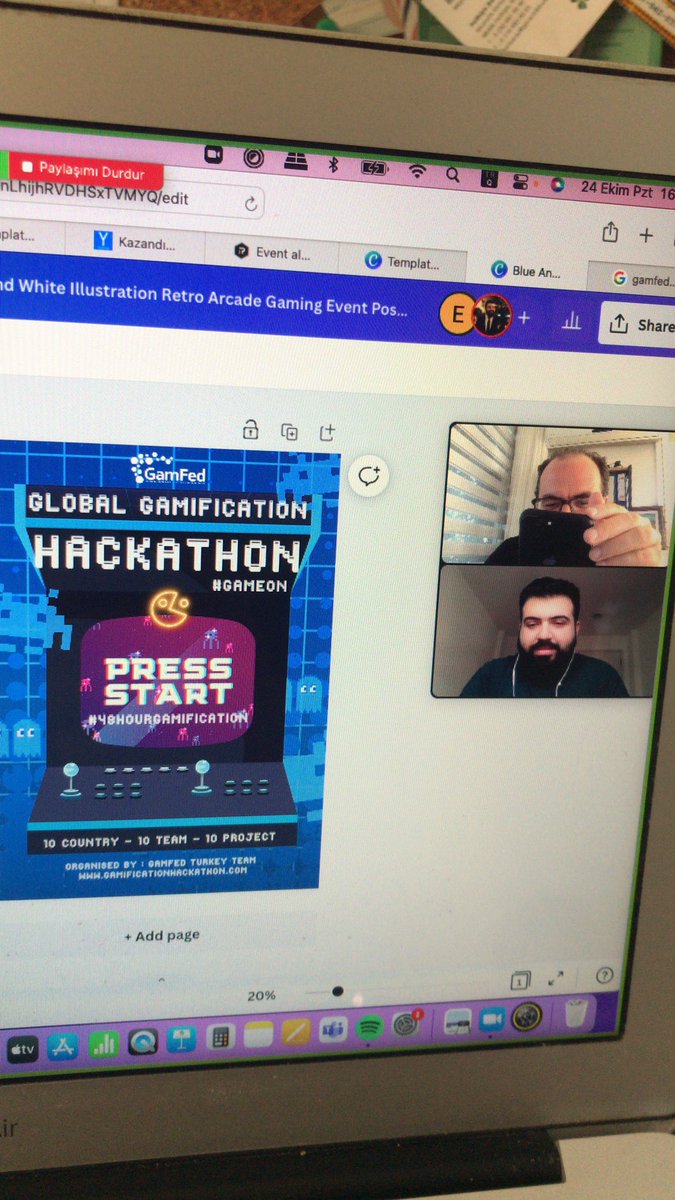The image size is (675, 1200).
Task: Open the Wi-Fi menu bar icon
Action: click(417, 171)
